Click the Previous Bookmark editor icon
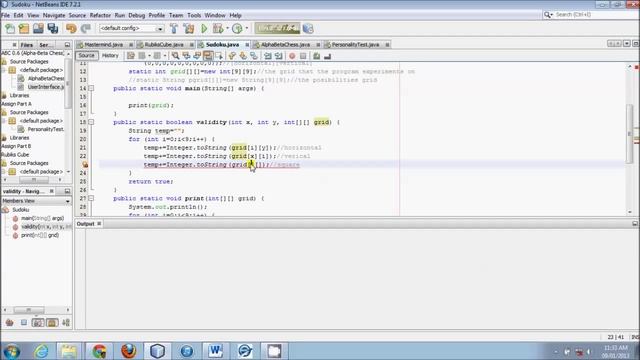Image resolution: width=640 pixels, height=360 pixels. pos(232,56)
